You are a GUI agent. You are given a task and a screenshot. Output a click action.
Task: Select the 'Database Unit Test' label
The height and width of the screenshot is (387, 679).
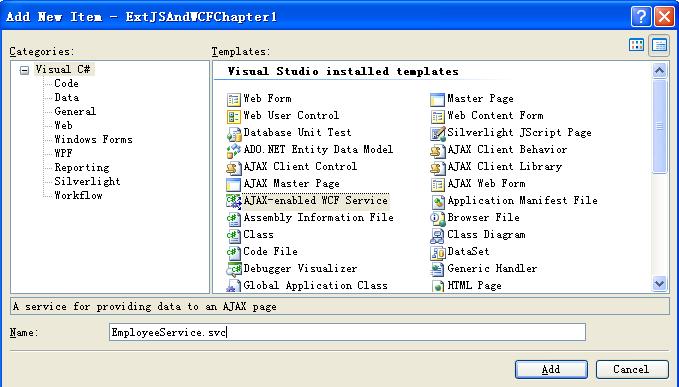click(x=297, y=133)
